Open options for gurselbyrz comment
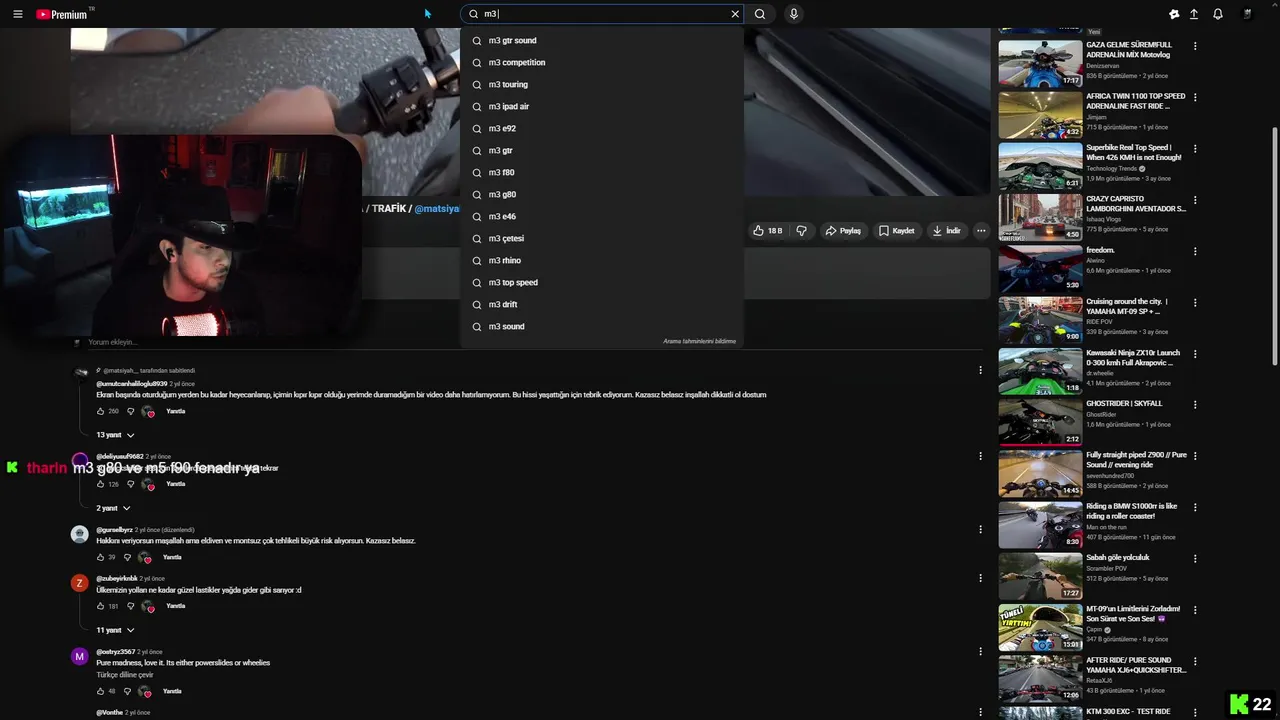1280x720 pixels. tap(980, 529)
